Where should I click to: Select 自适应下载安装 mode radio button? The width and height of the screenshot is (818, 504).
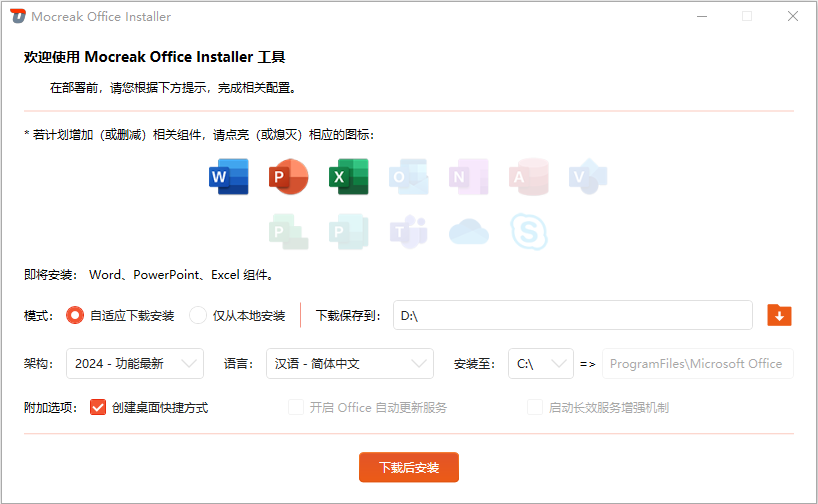75,315
